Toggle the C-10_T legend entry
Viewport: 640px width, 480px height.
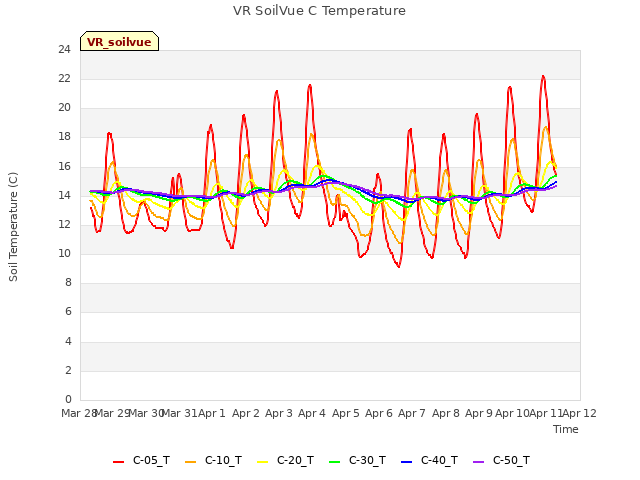pyautogui.click(x=213, y=460)
